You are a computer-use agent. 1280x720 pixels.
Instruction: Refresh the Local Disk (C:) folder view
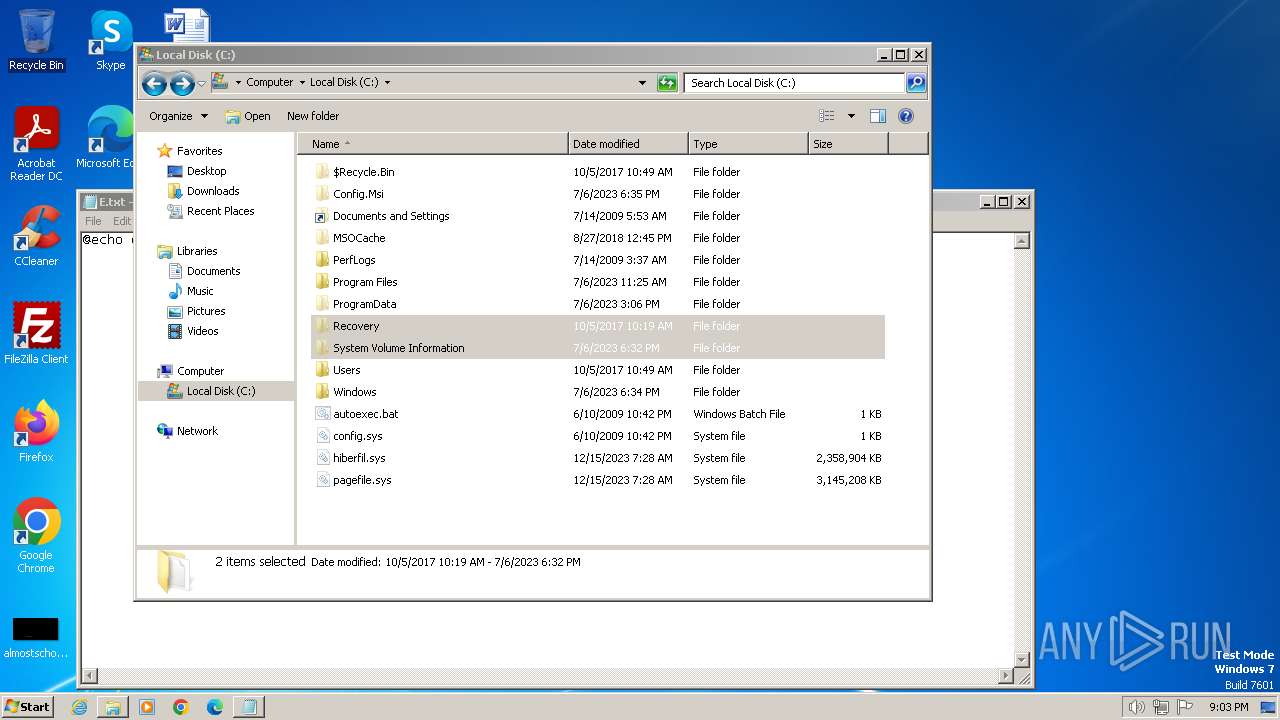(x=667, y=83)
